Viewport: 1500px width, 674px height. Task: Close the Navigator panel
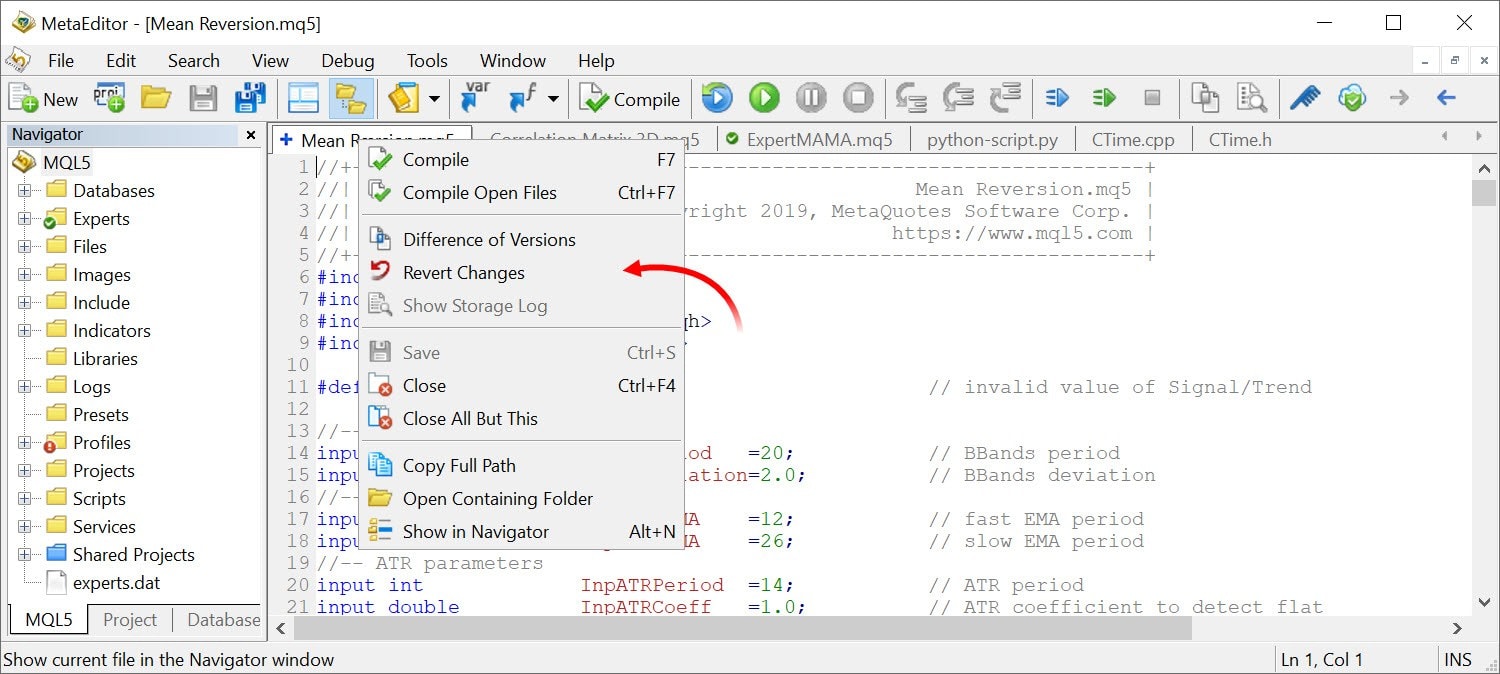tap(251, 135)
